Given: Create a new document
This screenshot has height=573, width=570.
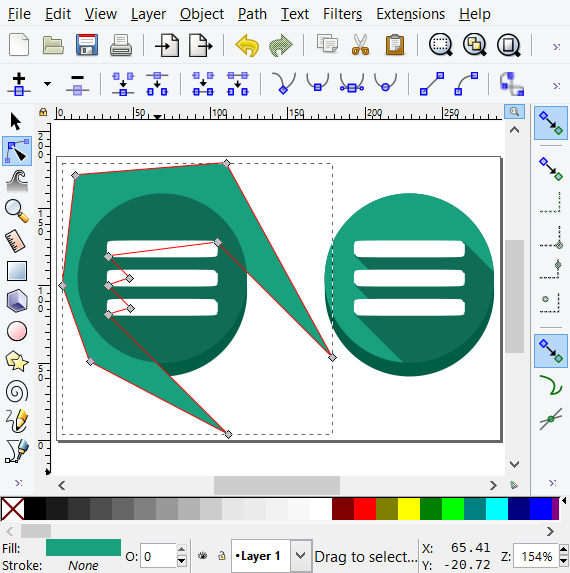Looking at the screenshot, I should click(x=19, y=45).
